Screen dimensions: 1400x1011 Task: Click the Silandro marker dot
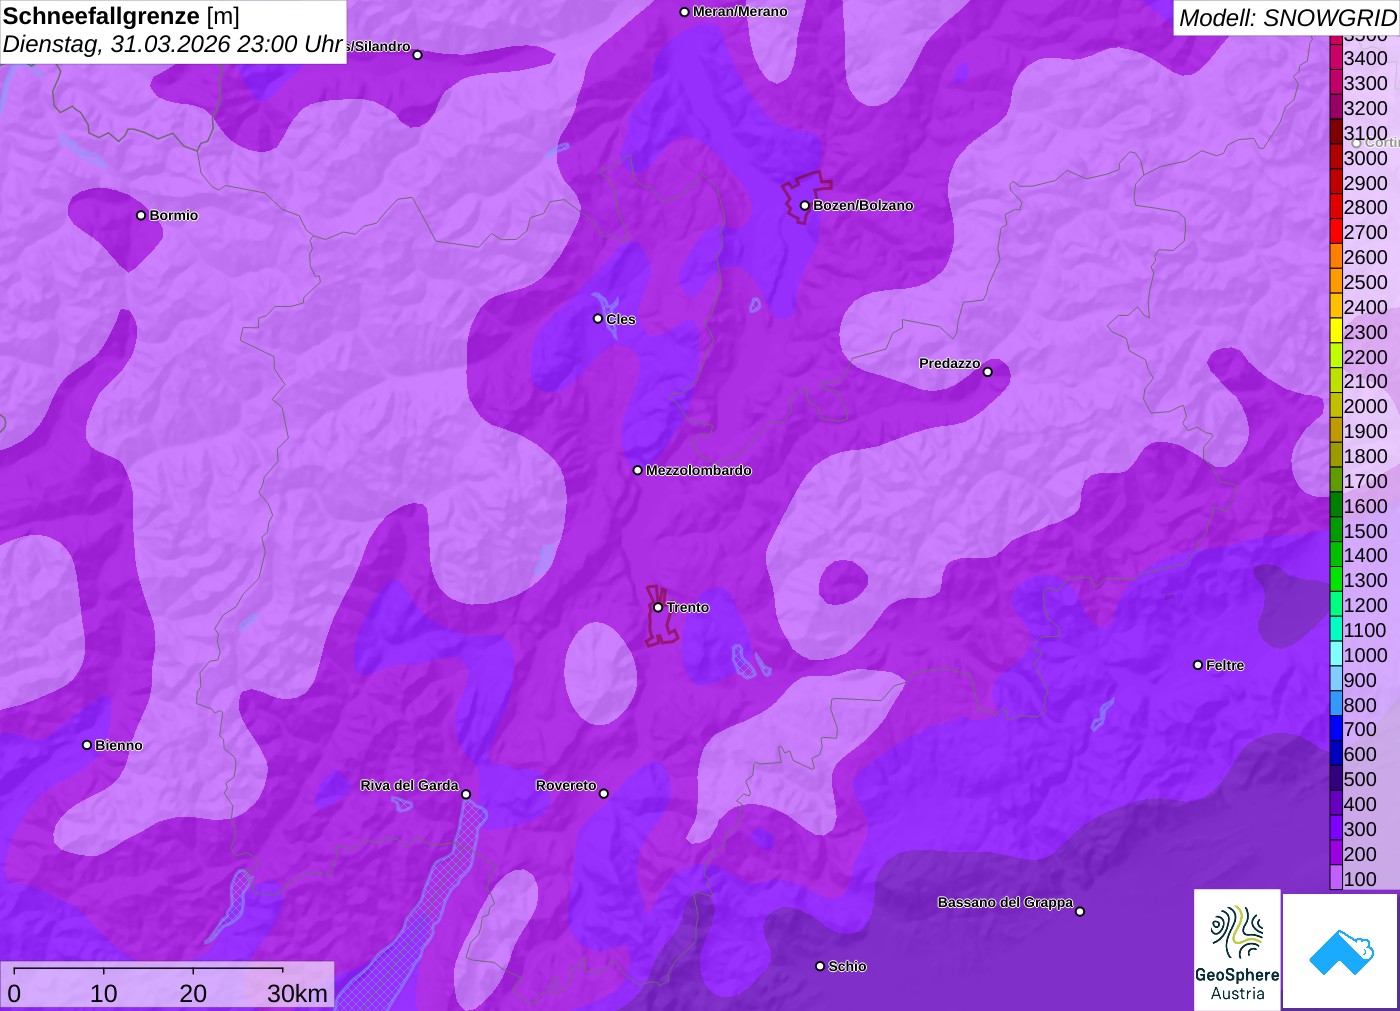click(418, 55)
